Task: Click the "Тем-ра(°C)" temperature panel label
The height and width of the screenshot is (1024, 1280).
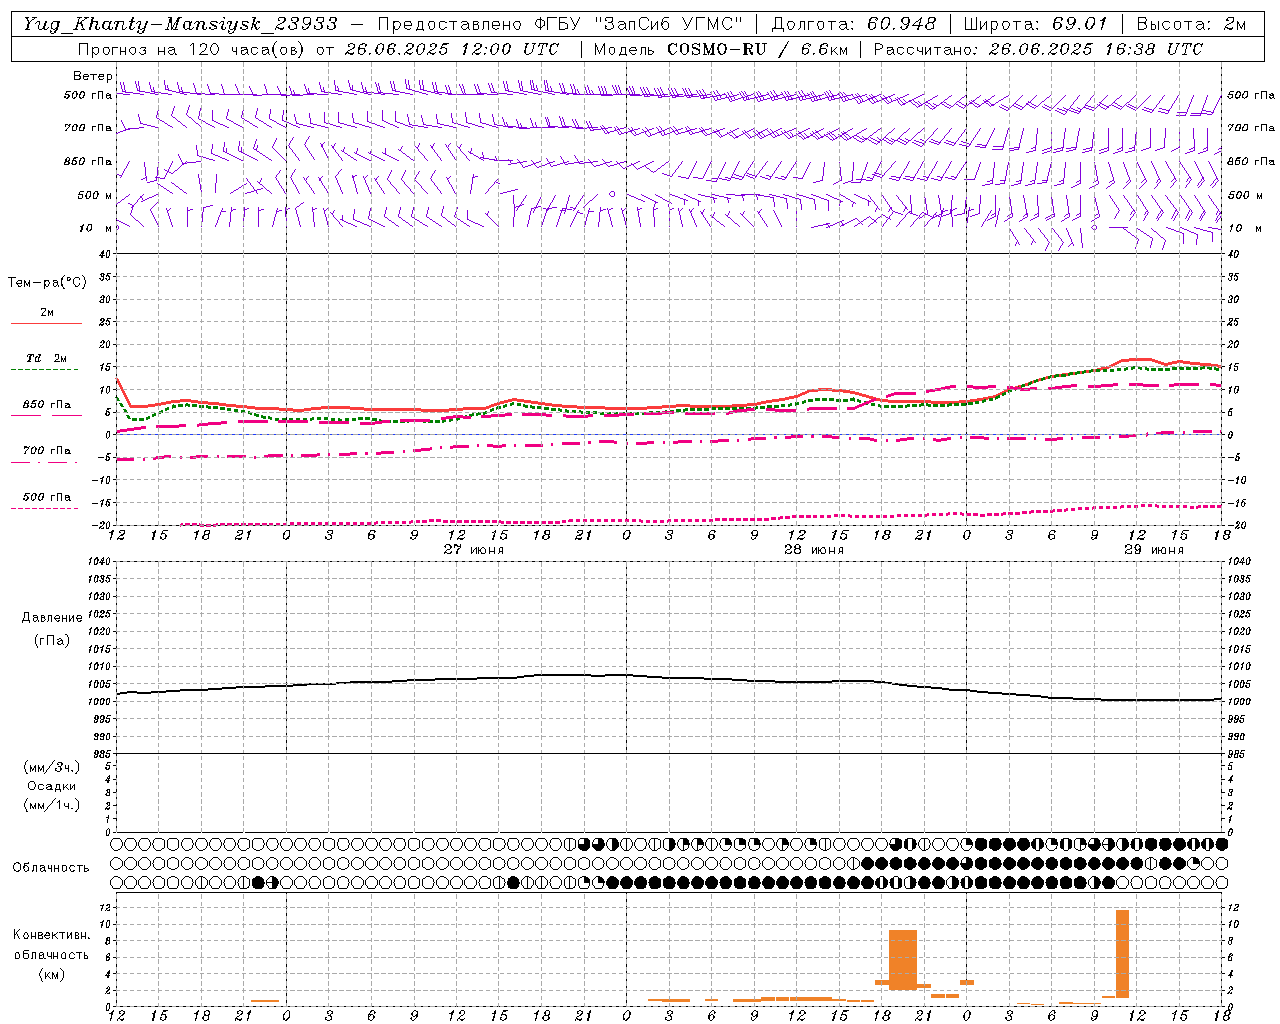Action: 47,283
